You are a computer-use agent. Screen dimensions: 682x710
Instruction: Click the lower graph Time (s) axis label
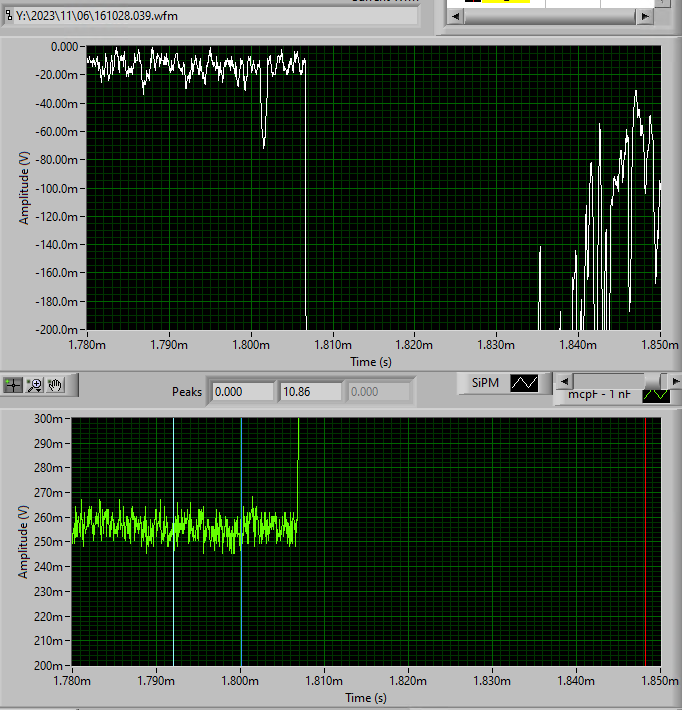click(x=366, y=698)
